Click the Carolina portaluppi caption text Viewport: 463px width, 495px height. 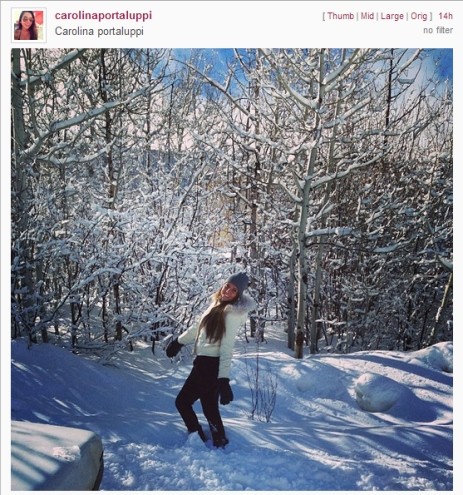coord(99,31)
